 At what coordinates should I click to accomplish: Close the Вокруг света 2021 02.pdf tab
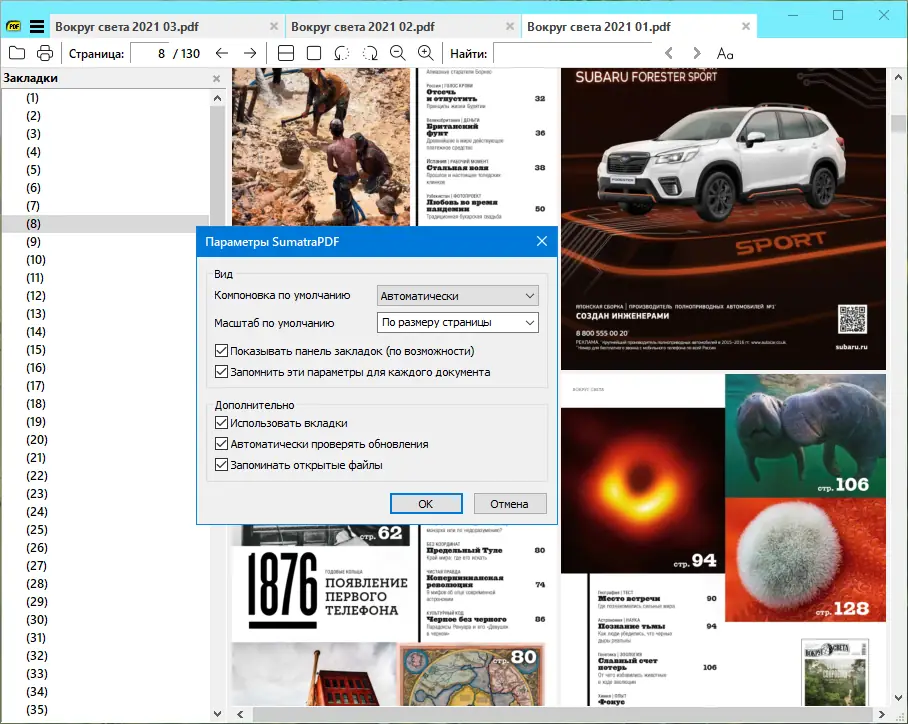(x=510, y=27)
